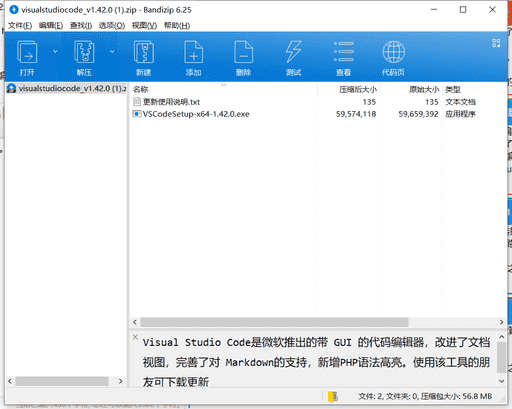Click the comment panel scroll up arrow

[x=502, y=337]
